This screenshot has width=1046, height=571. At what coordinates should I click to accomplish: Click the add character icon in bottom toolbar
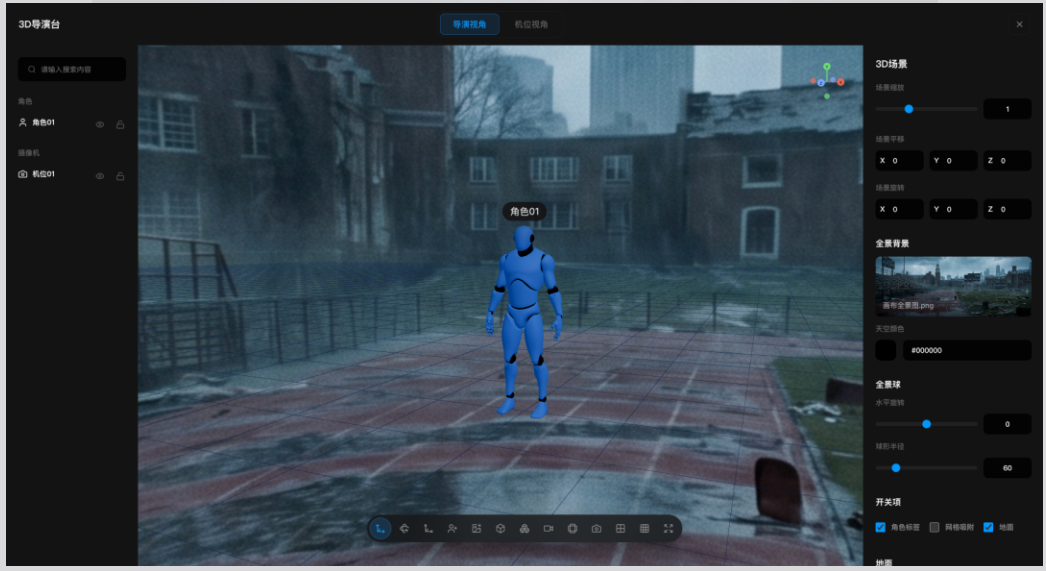452,528
